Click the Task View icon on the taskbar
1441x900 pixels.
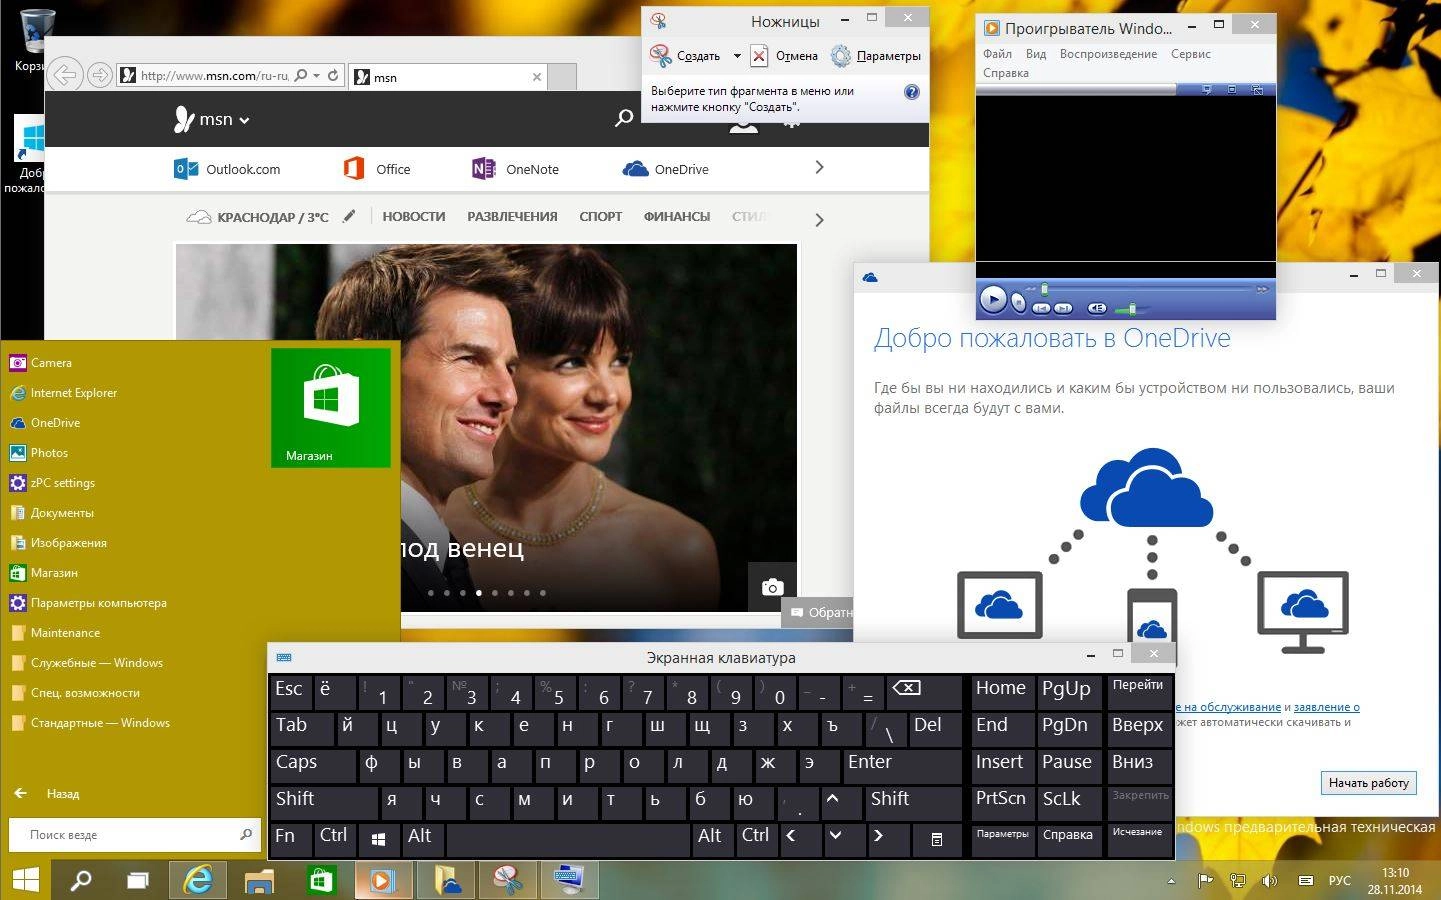[138, 880]
